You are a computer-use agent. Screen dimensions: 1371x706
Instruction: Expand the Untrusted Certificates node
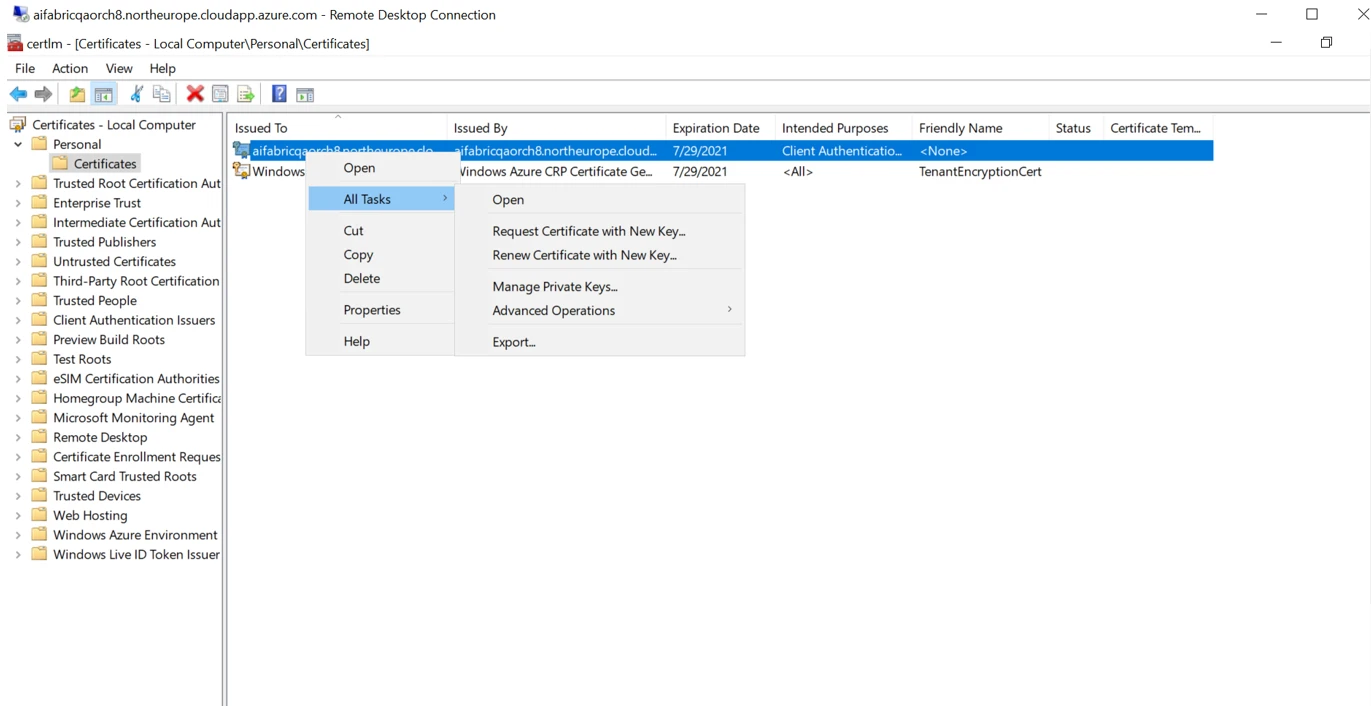[x=18, y=261]
